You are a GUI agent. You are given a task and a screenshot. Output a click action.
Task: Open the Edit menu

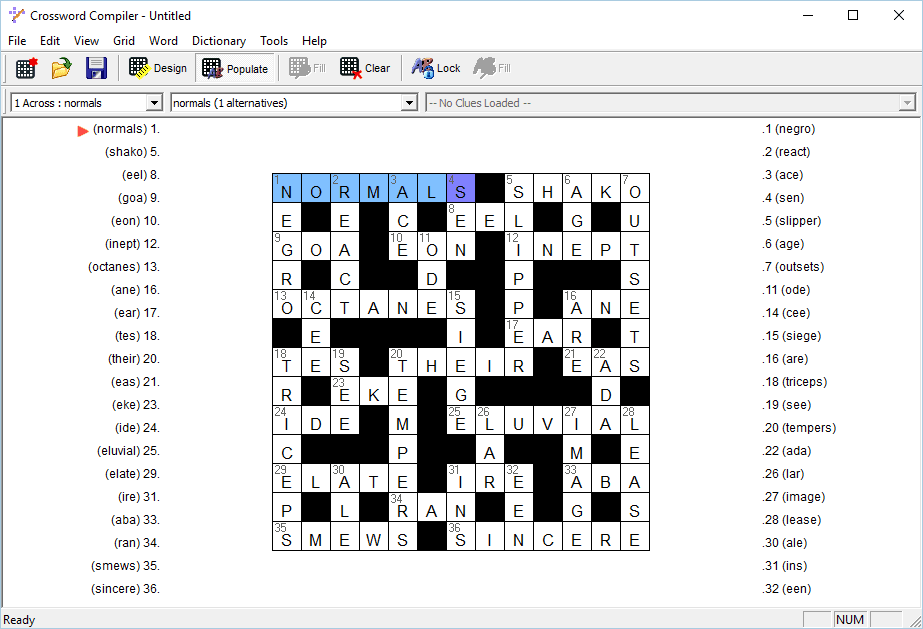coord(50,41)
